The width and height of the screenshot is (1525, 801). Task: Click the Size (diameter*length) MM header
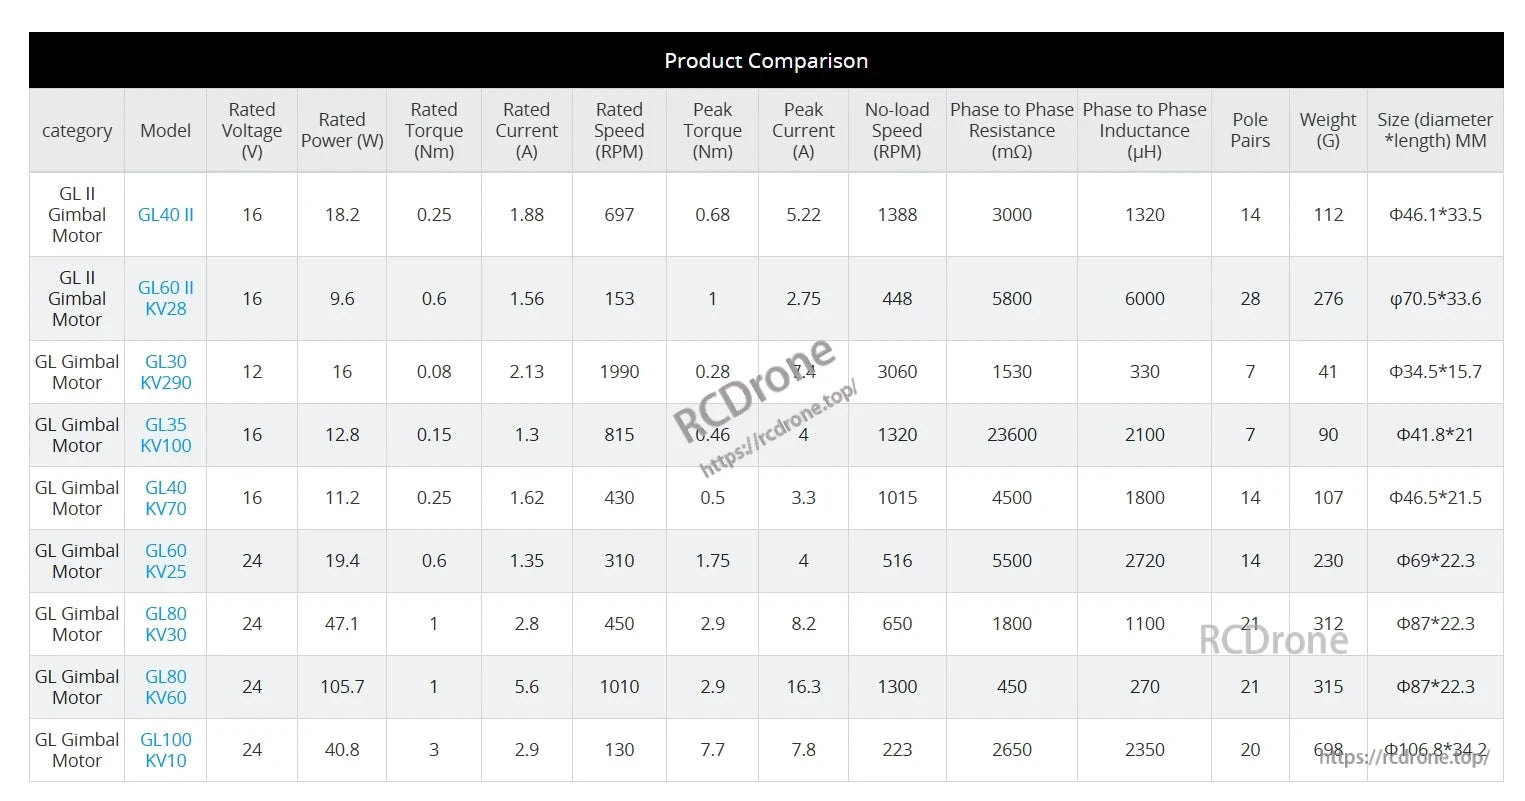tap(1435, 131)
